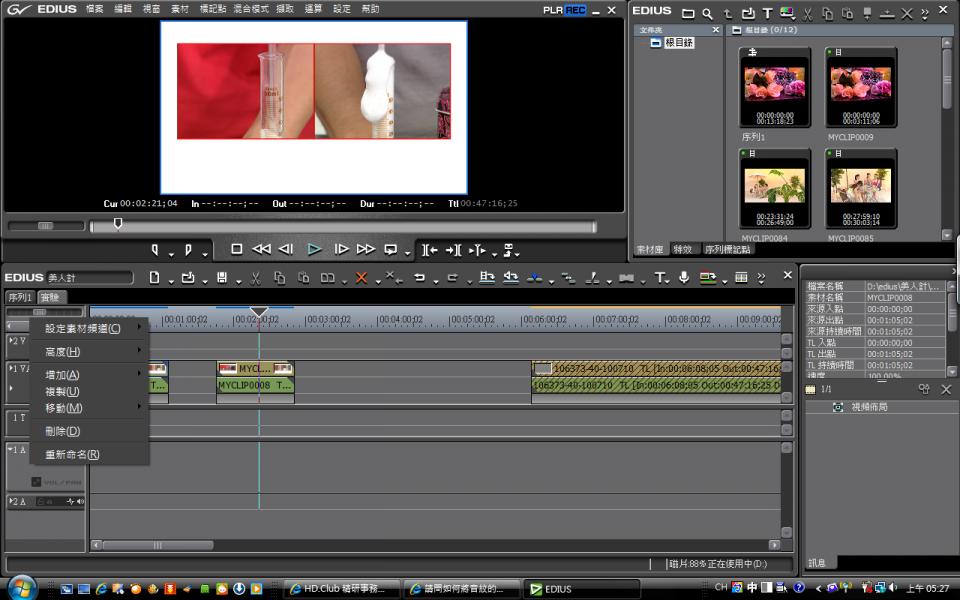The width and height of the screenshot is (960, 600).
Task: Click the scissors Cut icon in timeline toolbar
Action: tap(256, 277)
